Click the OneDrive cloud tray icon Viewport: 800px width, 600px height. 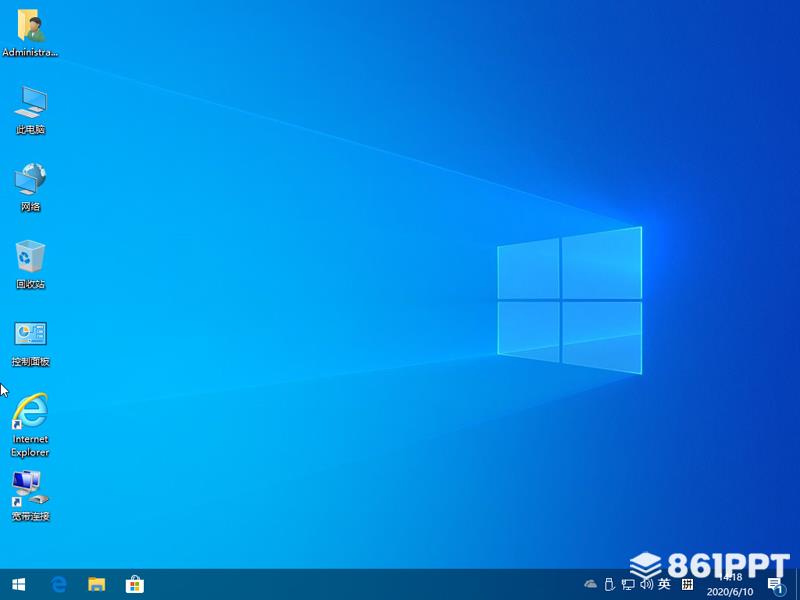point(590,584)
